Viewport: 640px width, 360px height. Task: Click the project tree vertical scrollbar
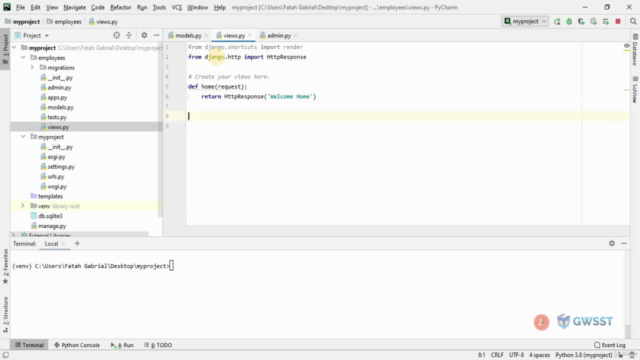coord(160,131)
